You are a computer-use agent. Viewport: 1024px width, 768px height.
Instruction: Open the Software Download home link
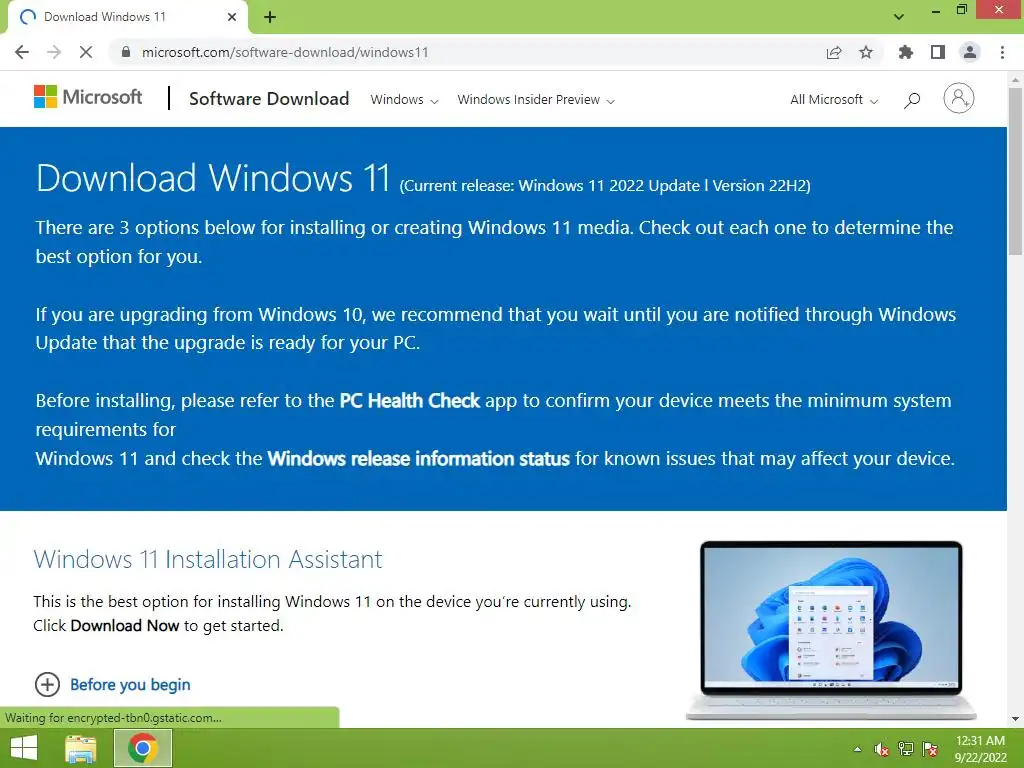coord(269,99)
